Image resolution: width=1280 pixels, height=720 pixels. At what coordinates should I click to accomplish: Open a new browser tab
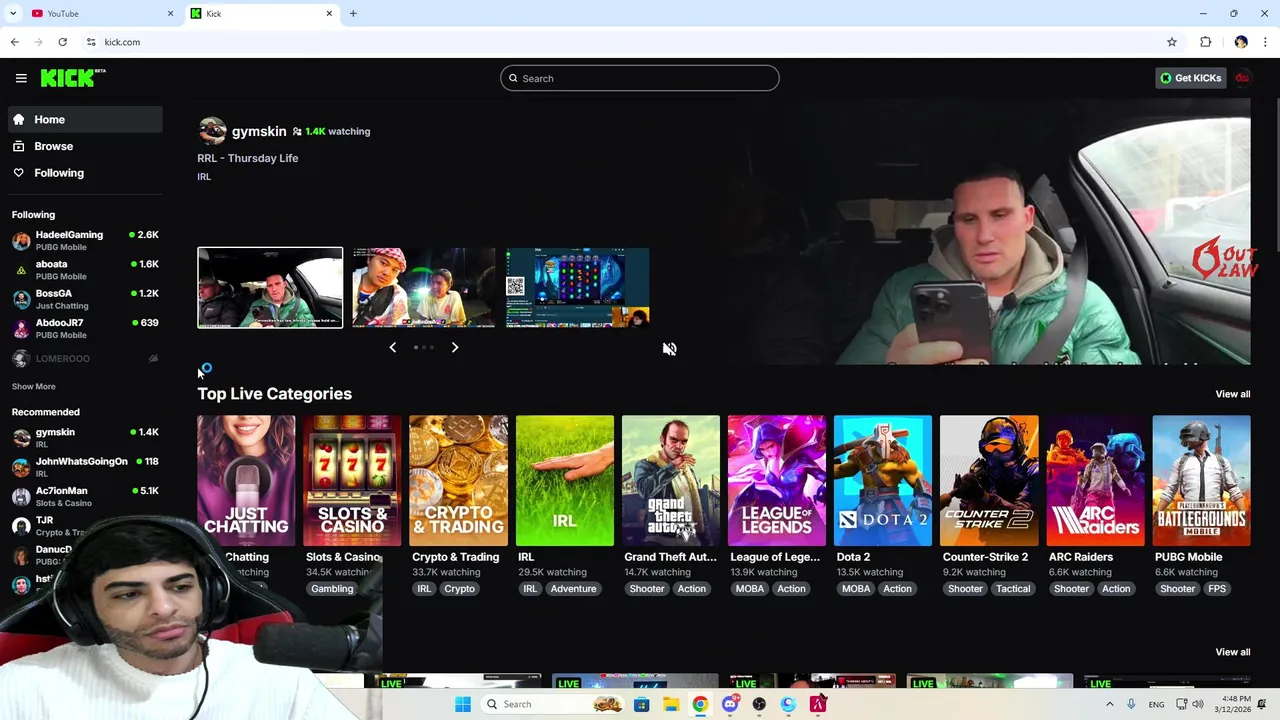pos(353,13)
